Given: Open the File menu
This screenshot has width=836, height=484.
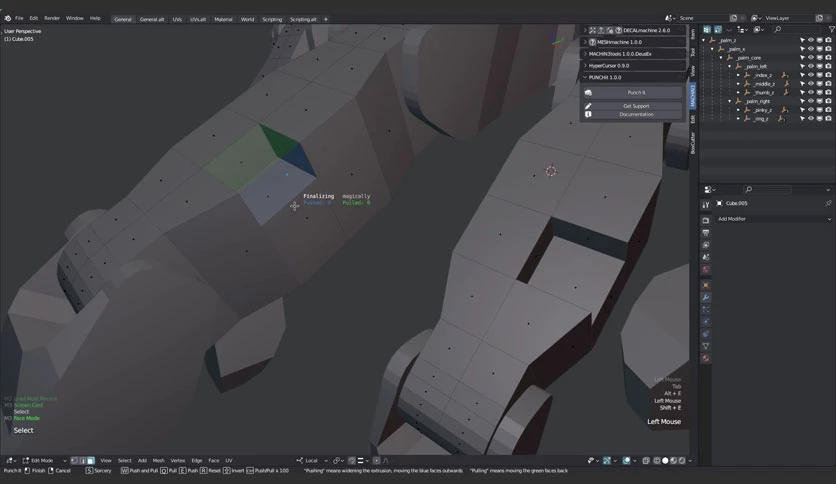Looking at the screenshot, I should click(x=19, y=18).
